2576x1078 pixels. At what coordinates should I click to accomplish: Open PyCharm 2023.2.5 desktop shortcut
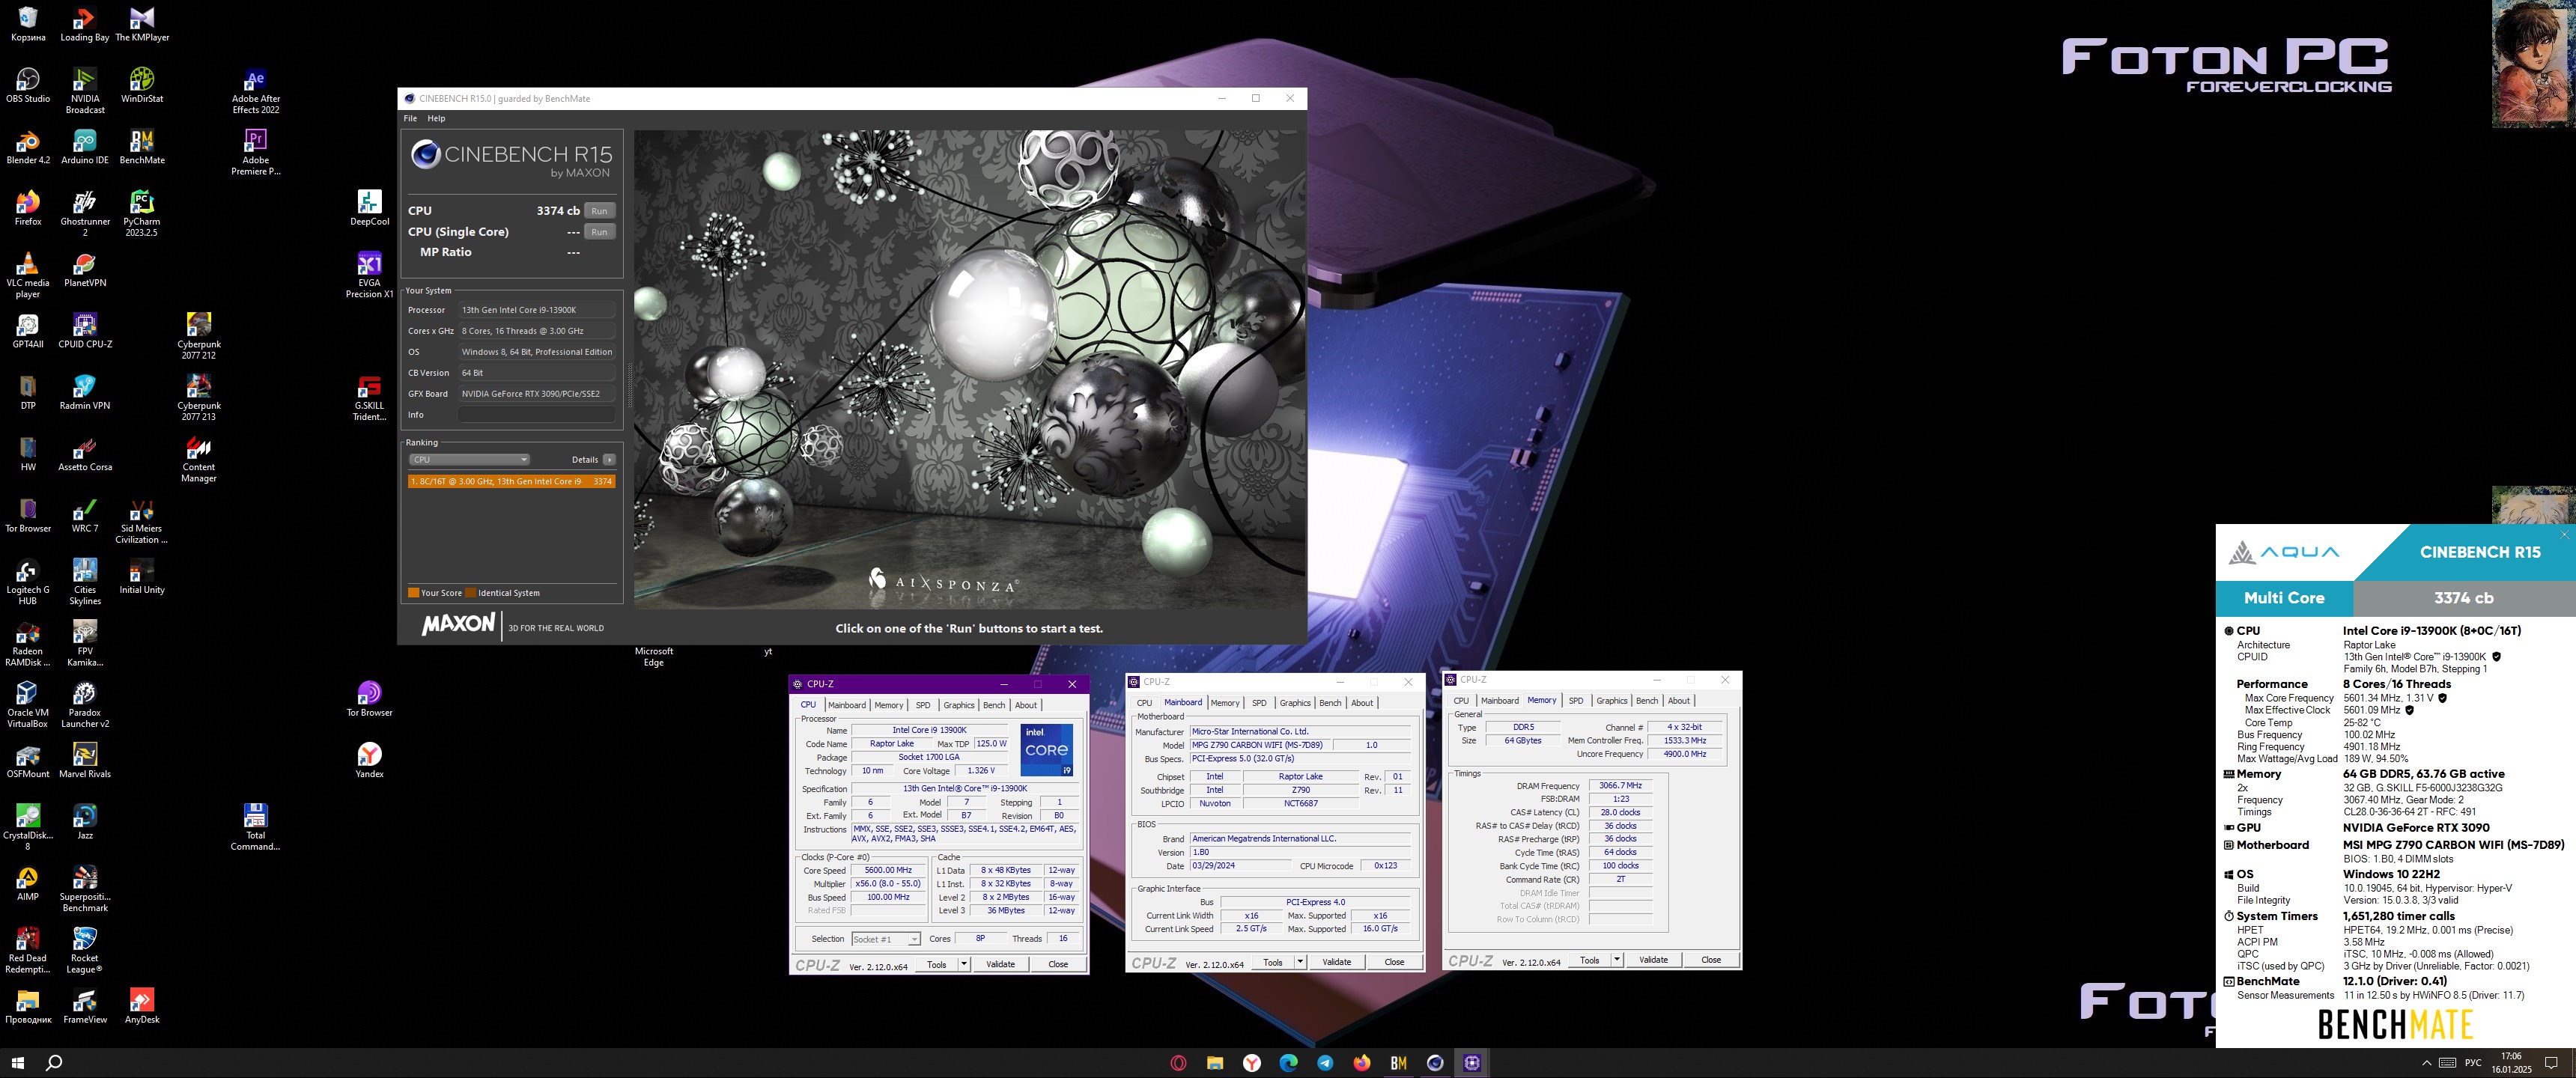pyautogui.click(x=142, y=213)
